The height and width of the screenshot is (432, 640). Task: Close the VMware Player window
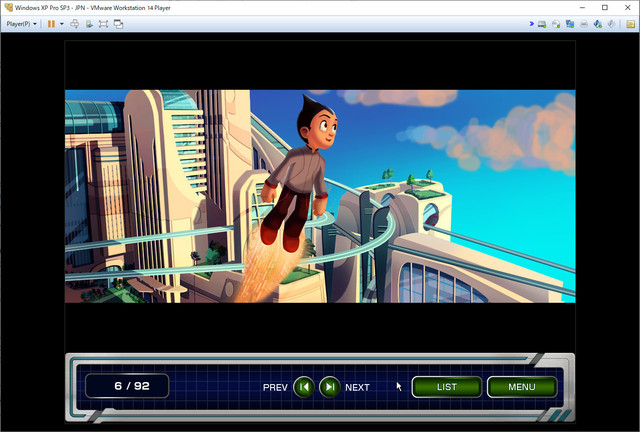click(x=628, y=7)
